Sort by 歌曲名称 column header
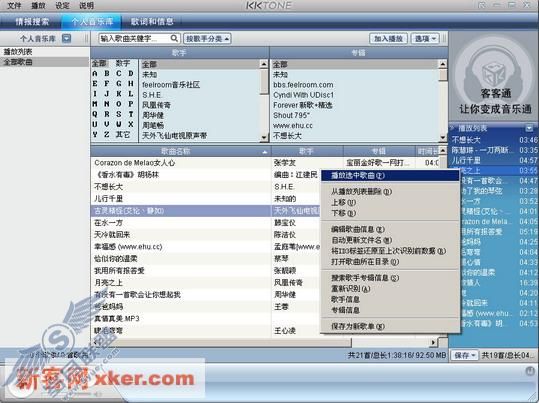539x403 pixels. pyautogui.click(x=181, y=151)
